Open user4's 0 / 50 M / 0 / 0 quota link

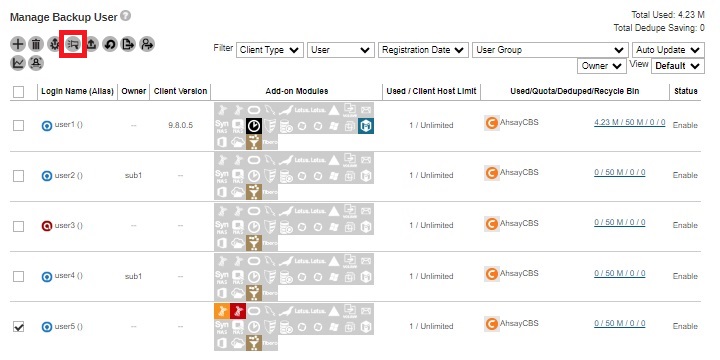(x=619, y=273)
